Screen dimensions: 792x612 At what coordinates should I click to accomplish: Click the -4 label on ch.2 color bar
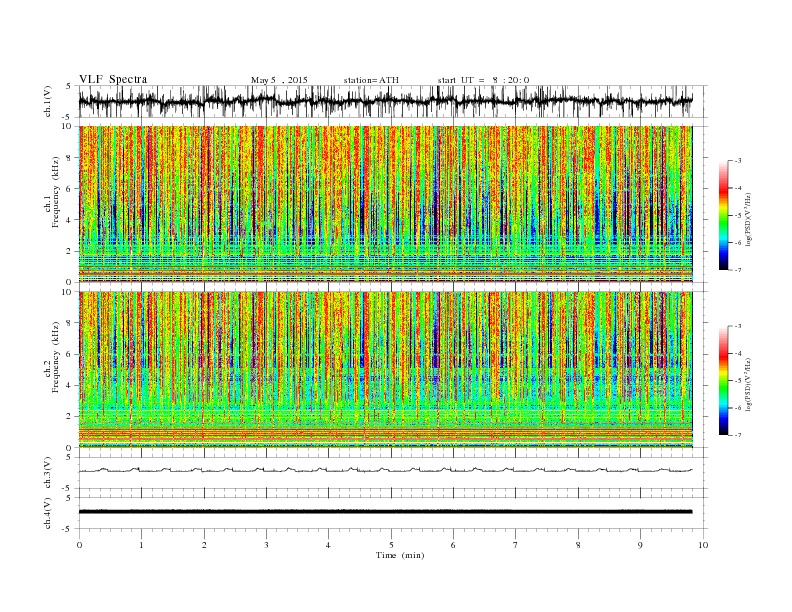pyautogui.click(x=738, y=353)
